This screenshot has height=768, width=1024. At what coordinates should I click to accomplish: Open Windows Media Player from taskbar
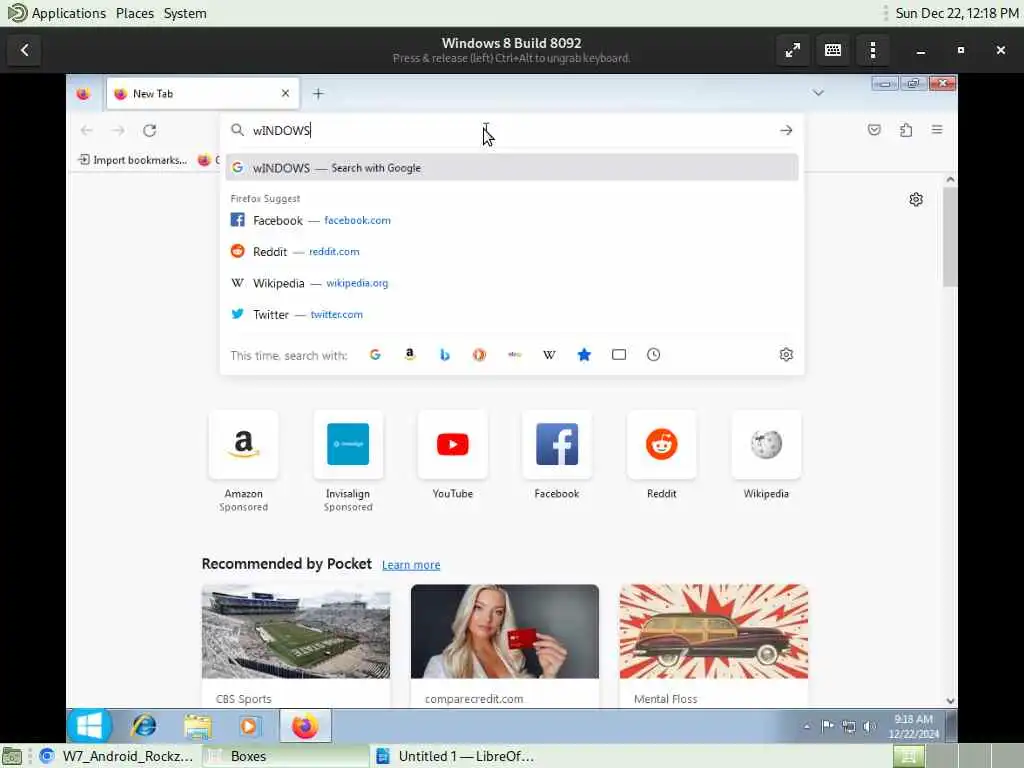tap(249, 726)
